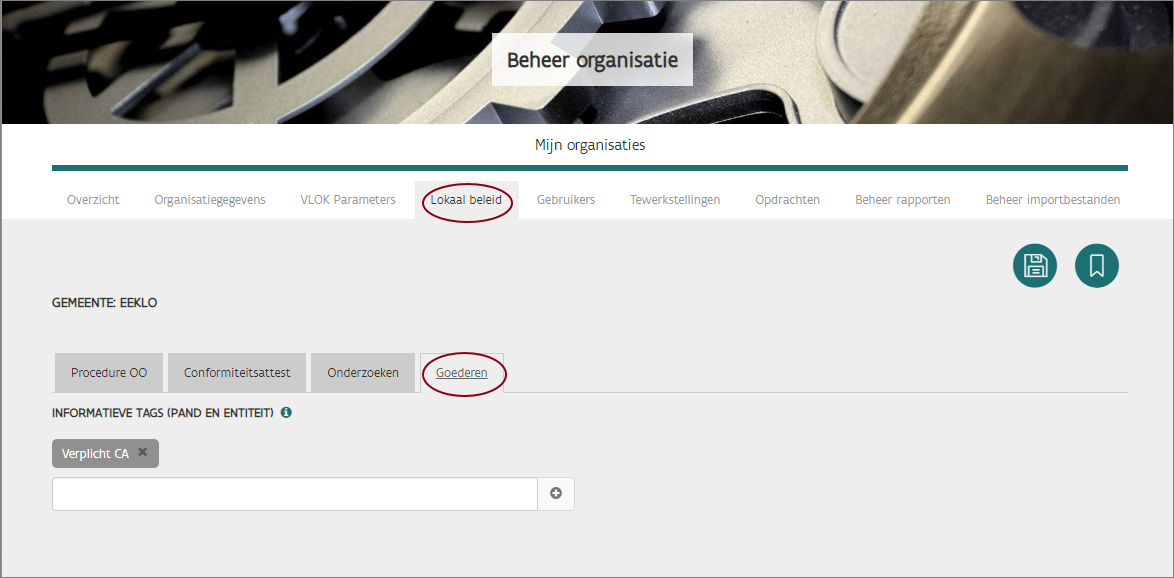This screenshot has height=578, width=1174.
Task: Click the info icon beside Informatieve tags
Action: [286, 412]
